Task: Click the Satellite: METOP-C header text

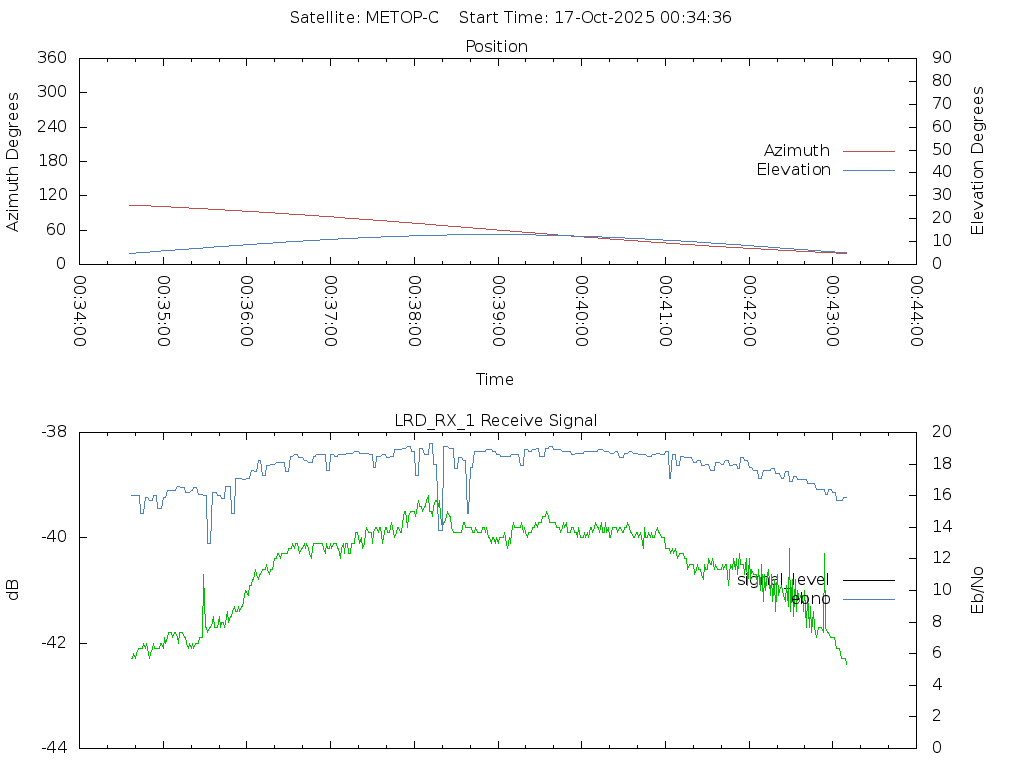Action: [x=364, y=18]
